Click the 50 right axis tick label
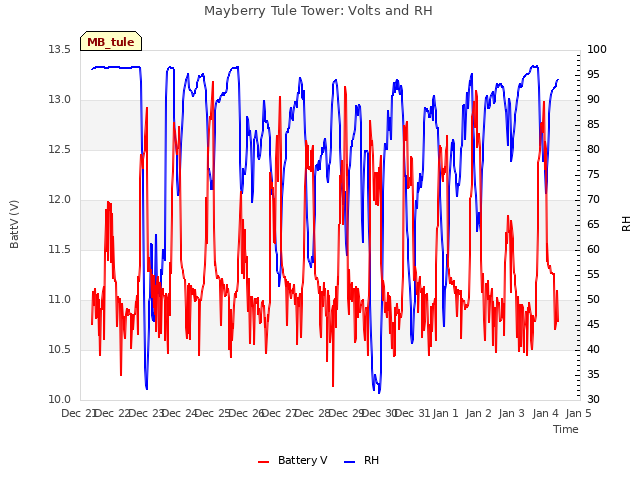The width and height of the screenshot is (640, 480). tap(593, 300)
